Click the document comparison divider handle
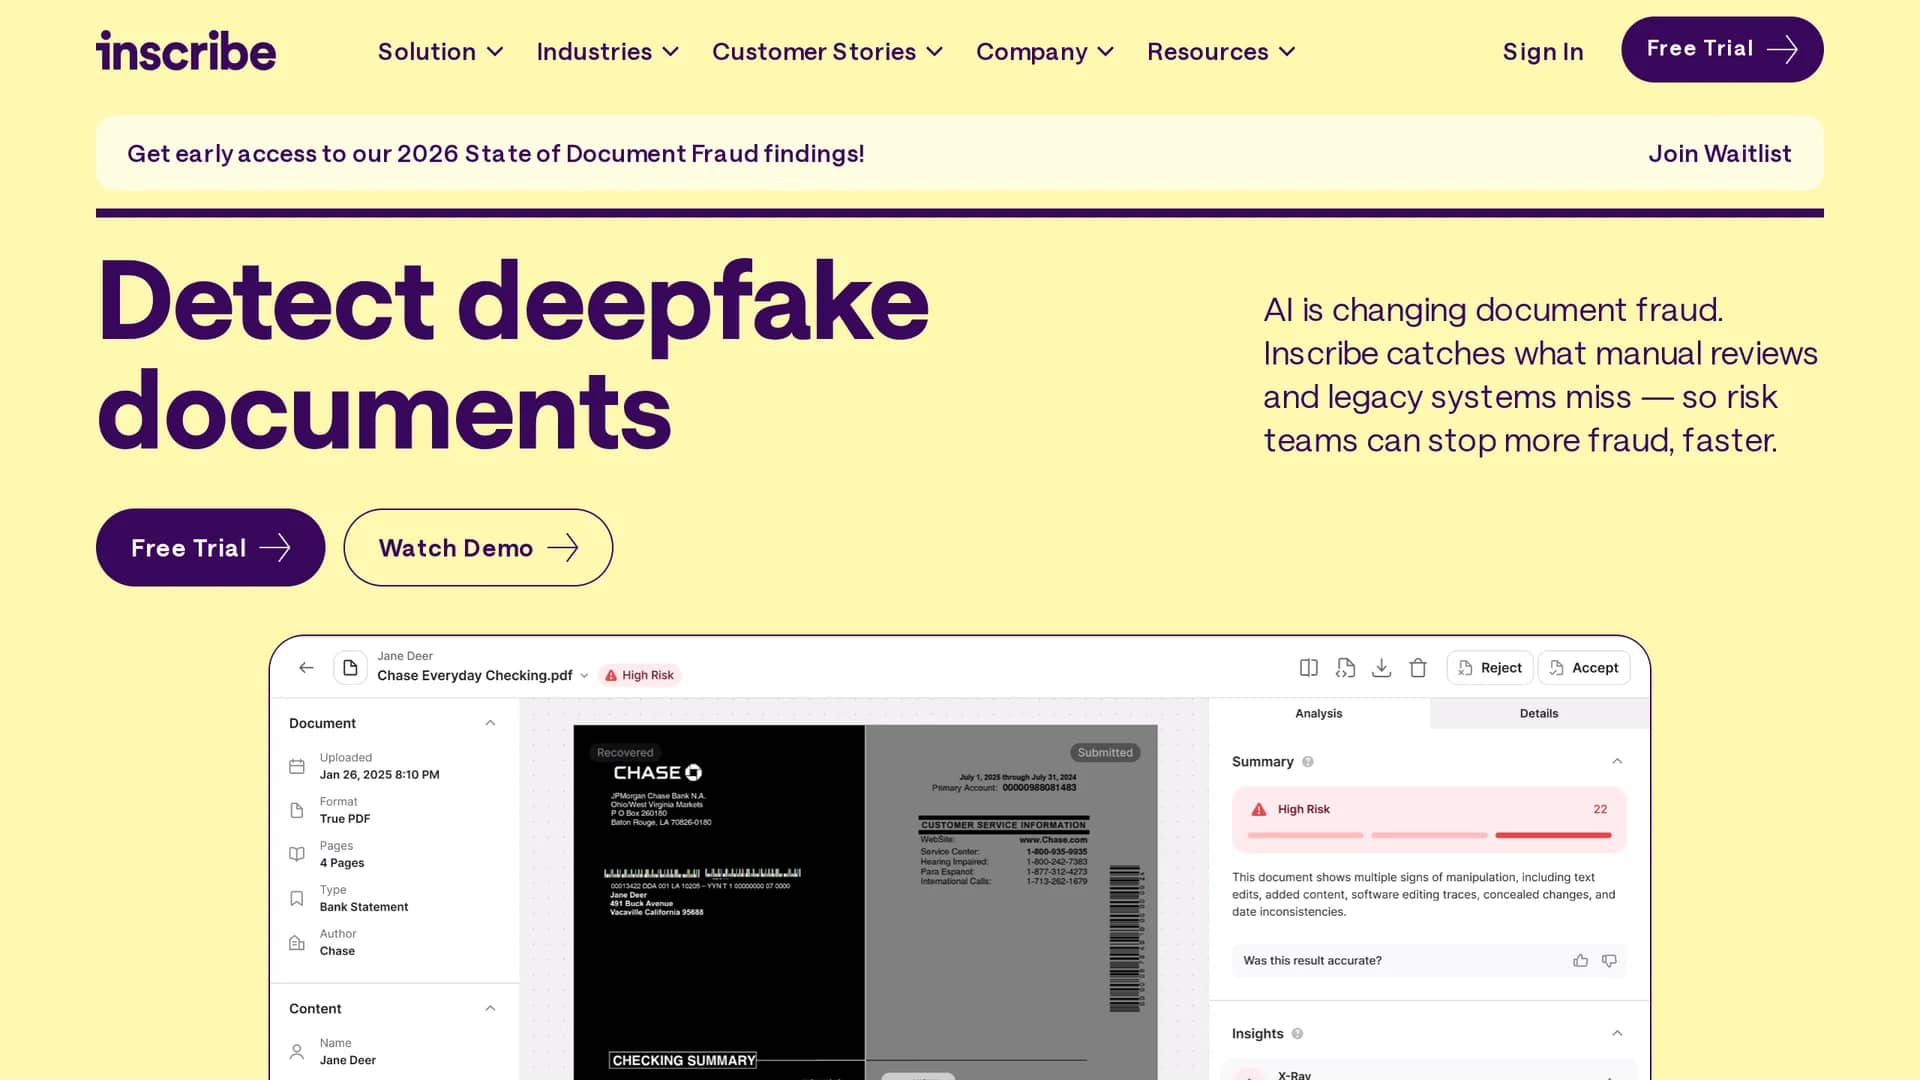 918,1076
